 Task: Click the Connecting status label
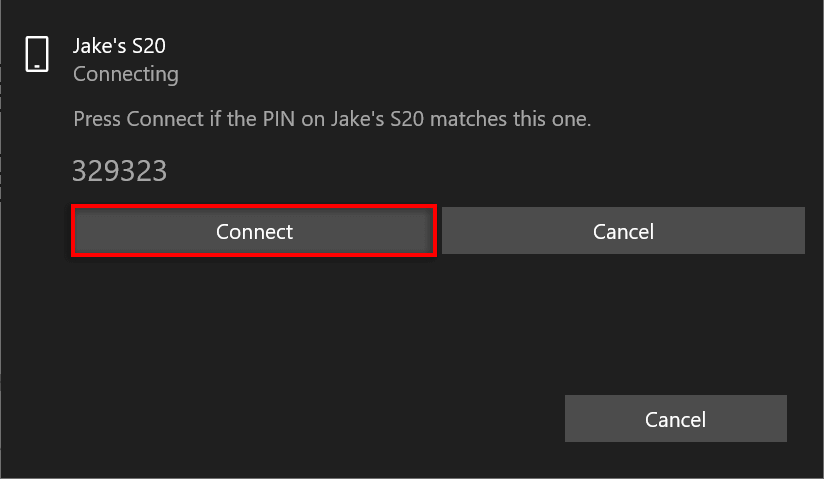126,74
